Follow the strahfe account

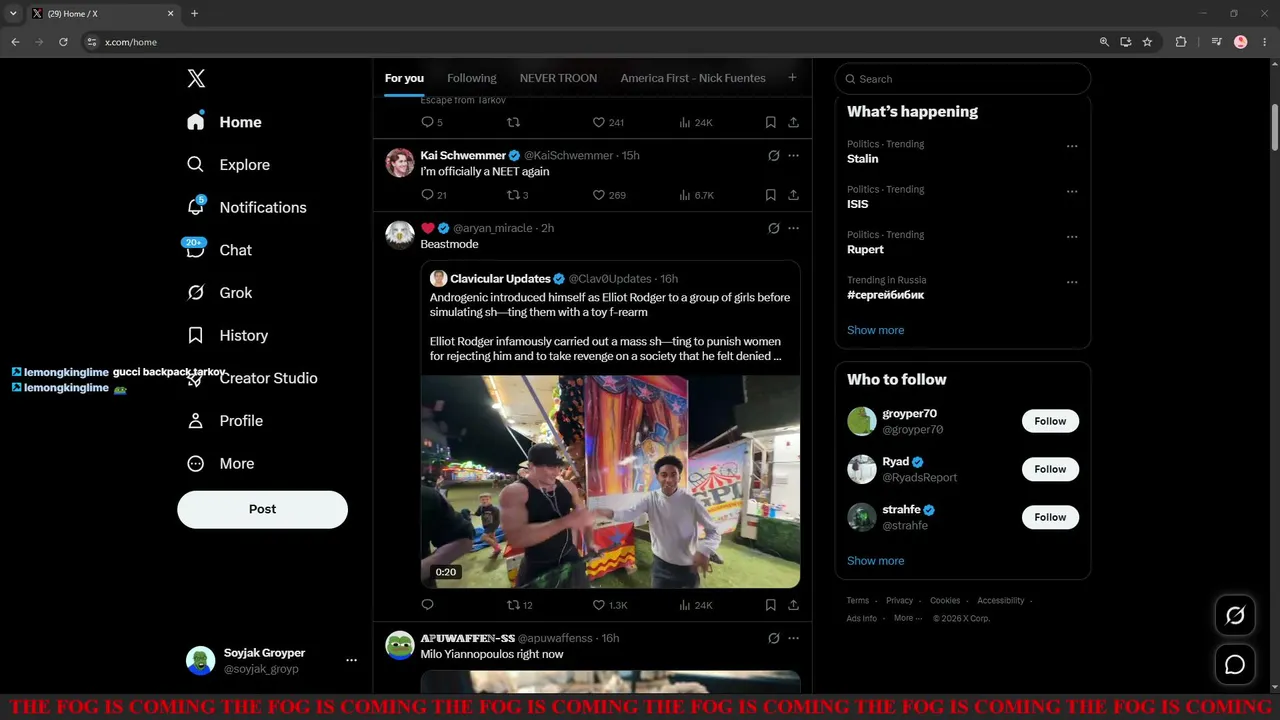[1050, 517]
